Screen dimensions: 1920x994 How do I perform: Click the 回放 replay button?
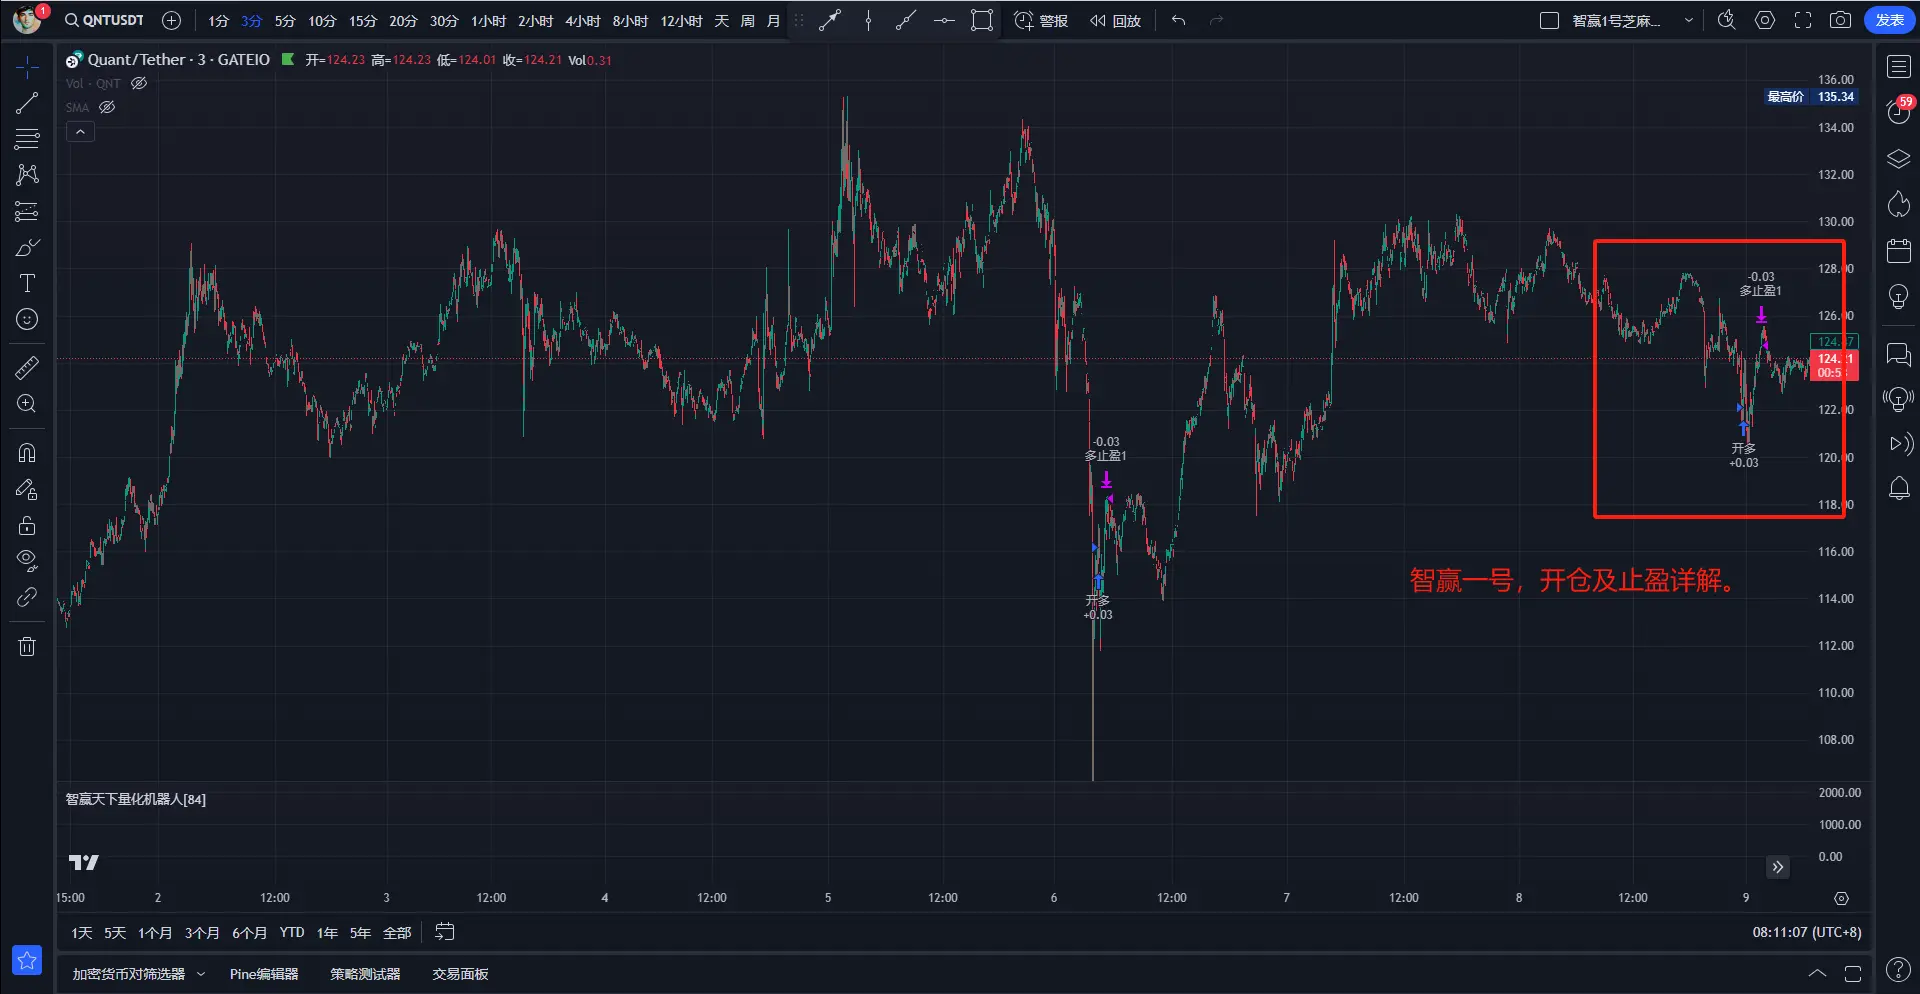pos(1115,20)
